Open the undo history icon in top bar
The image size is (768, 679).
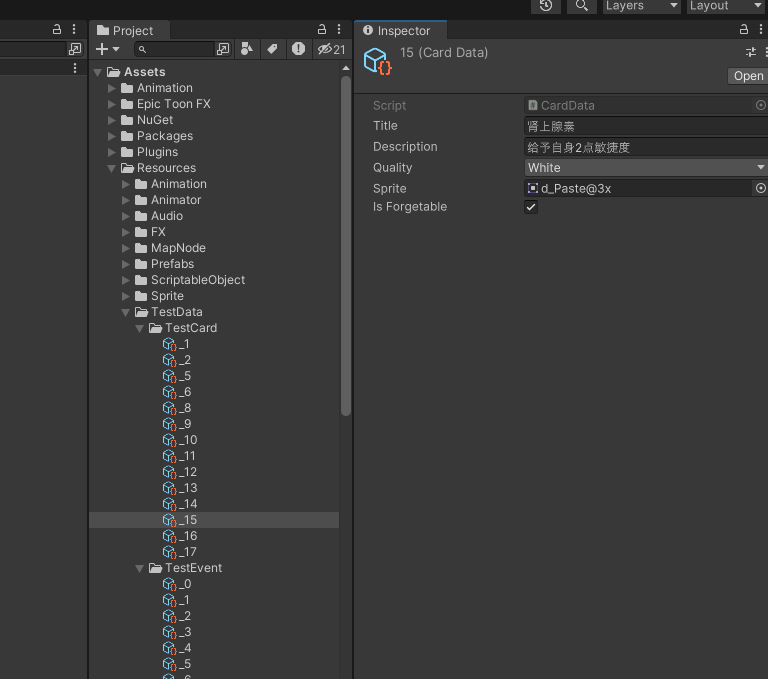pyautogui.click(x=545, y=6)
